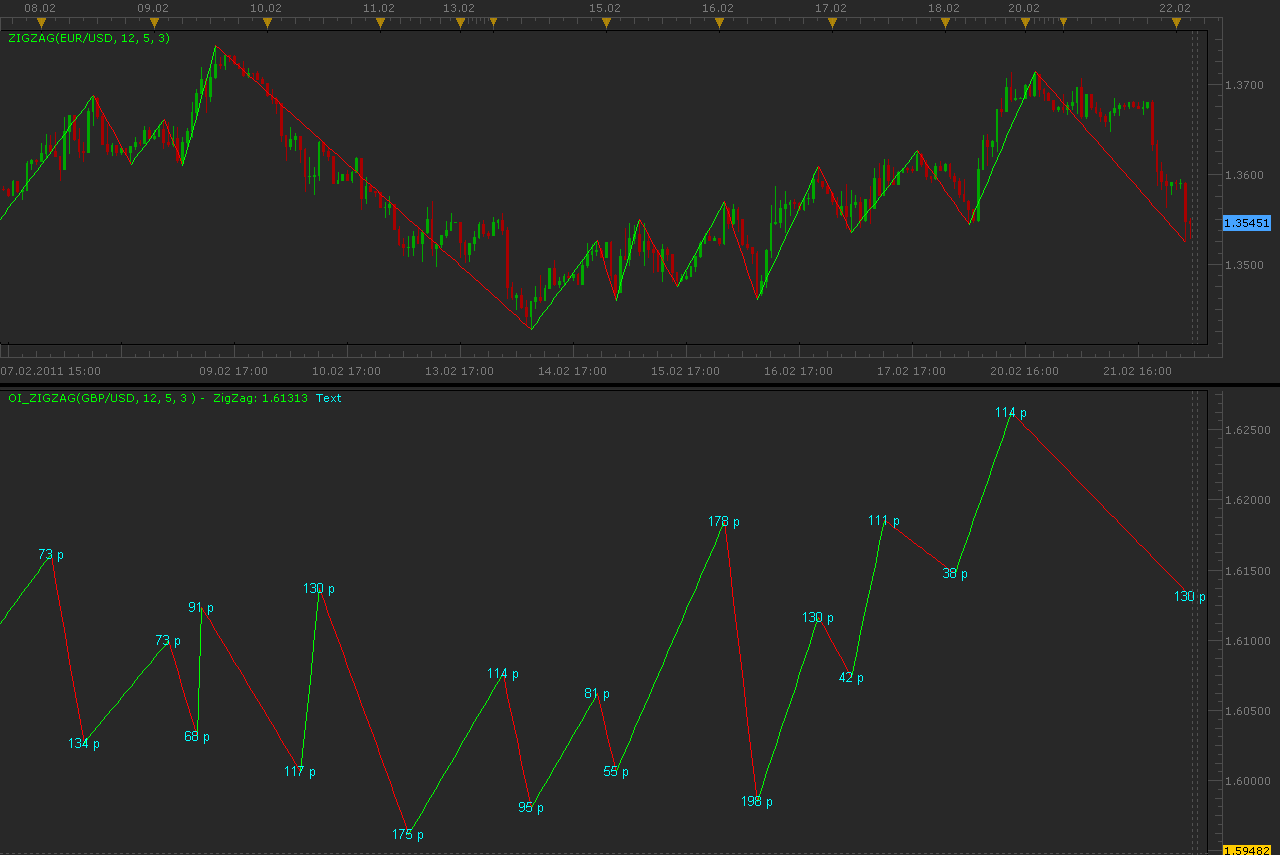This screenshot has height=855, width=1280.
Task: Select the 38 p swing label
Action: pos(955,573)
